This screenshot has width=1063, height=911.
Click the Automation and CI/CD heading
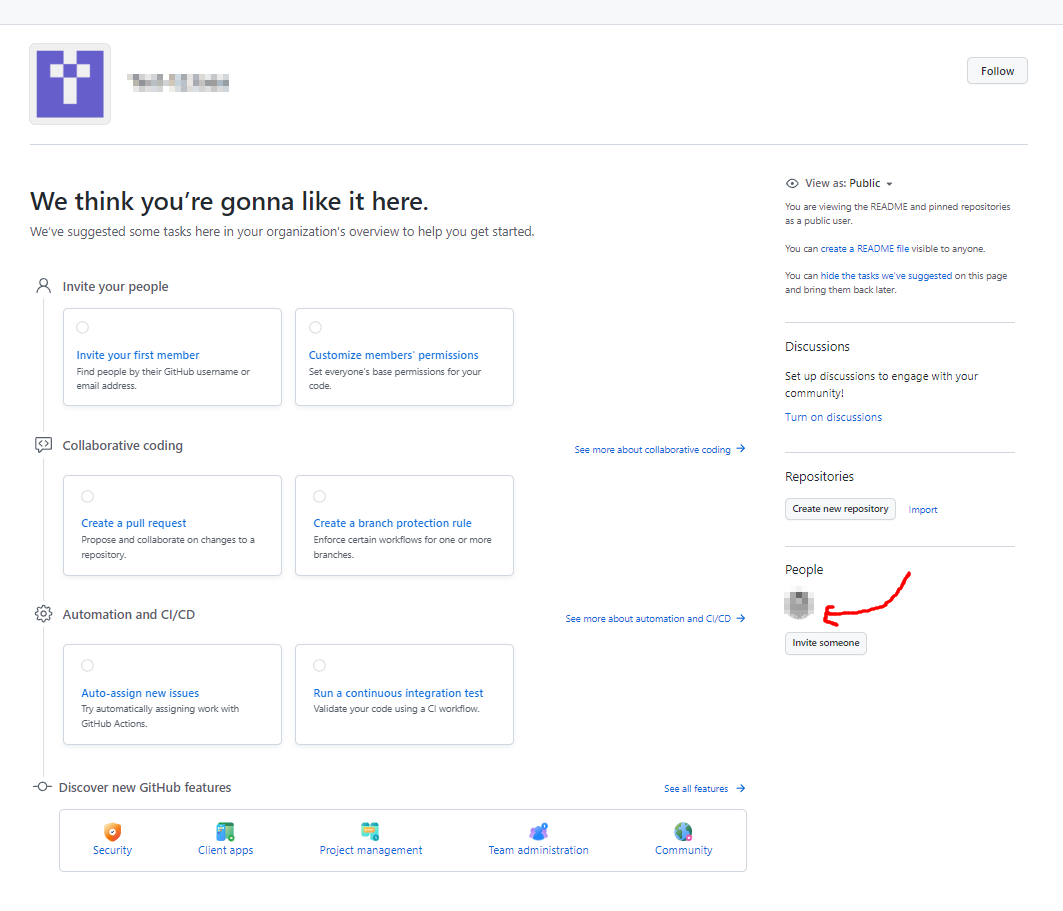click(x=129, y=615)
